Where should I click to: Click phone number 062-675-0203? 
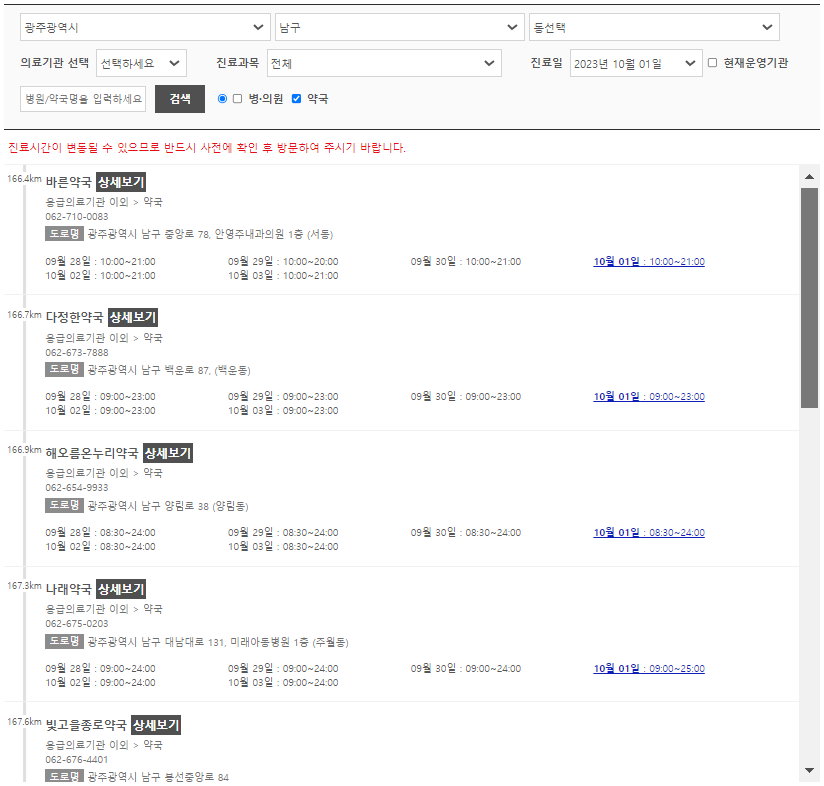click(77, 624)
